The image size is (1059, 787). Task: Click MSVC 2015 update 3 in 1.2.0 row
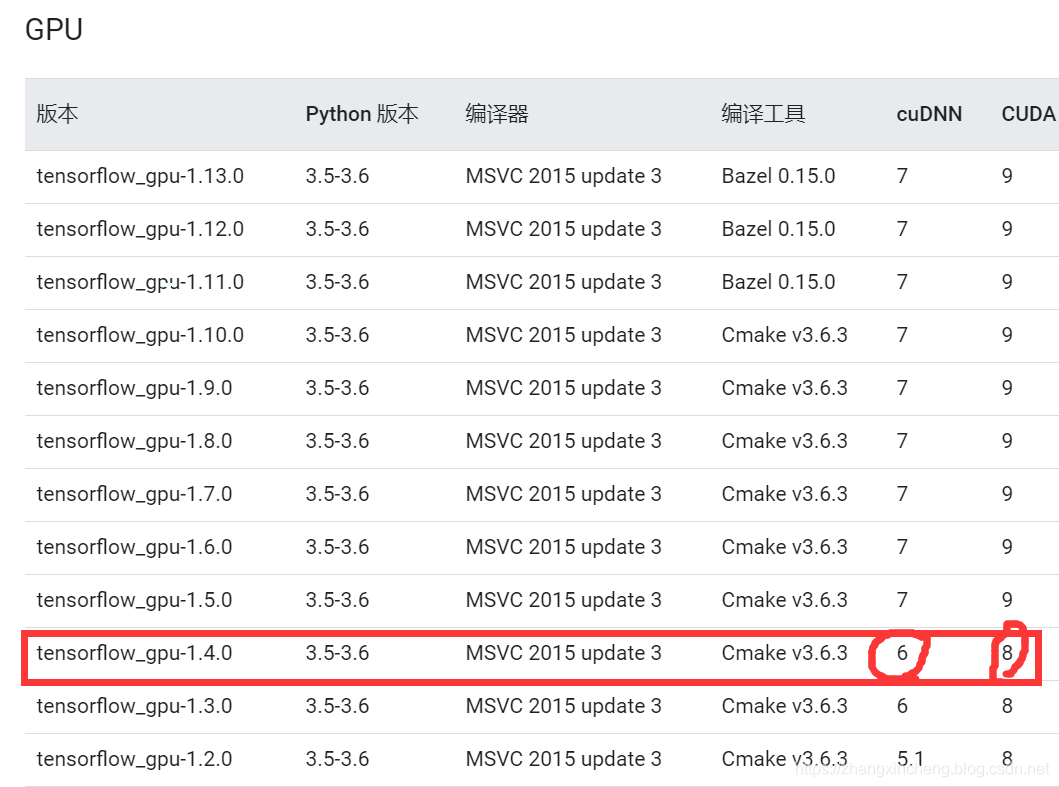pos(563,759)
